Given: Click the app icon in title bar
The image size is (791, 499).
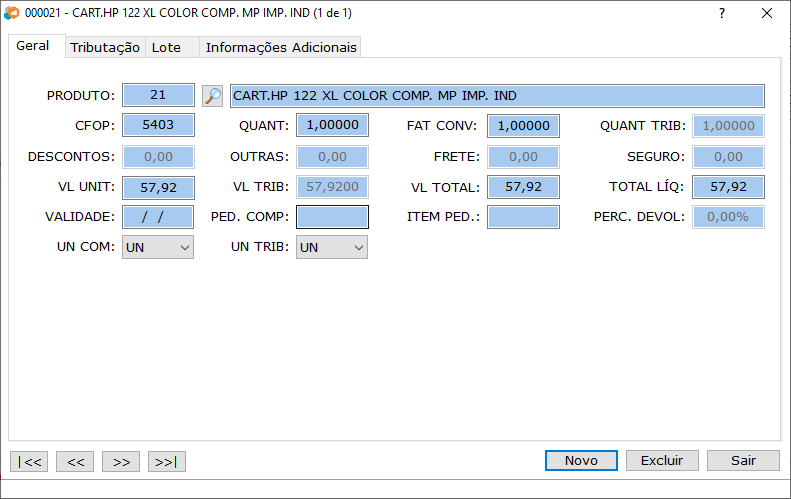Looking at the screenshot, I should (x=12, y=14).
